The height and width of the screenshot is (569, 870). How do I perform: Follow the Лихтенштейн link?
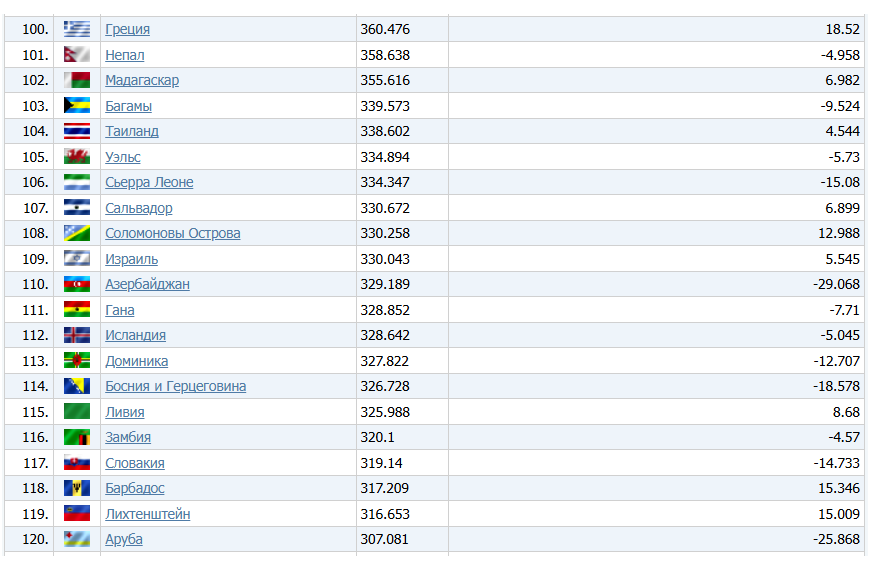(148, 514)
